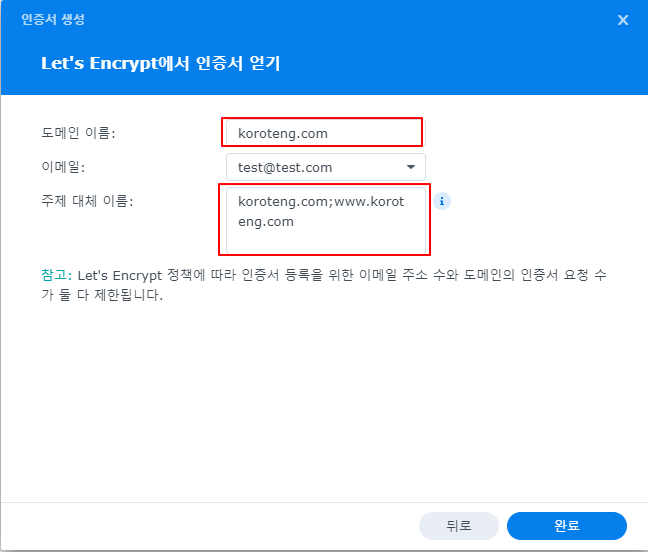Click the 도메인 이름 label
Screen dimensions: 648x552
(78, 133)
